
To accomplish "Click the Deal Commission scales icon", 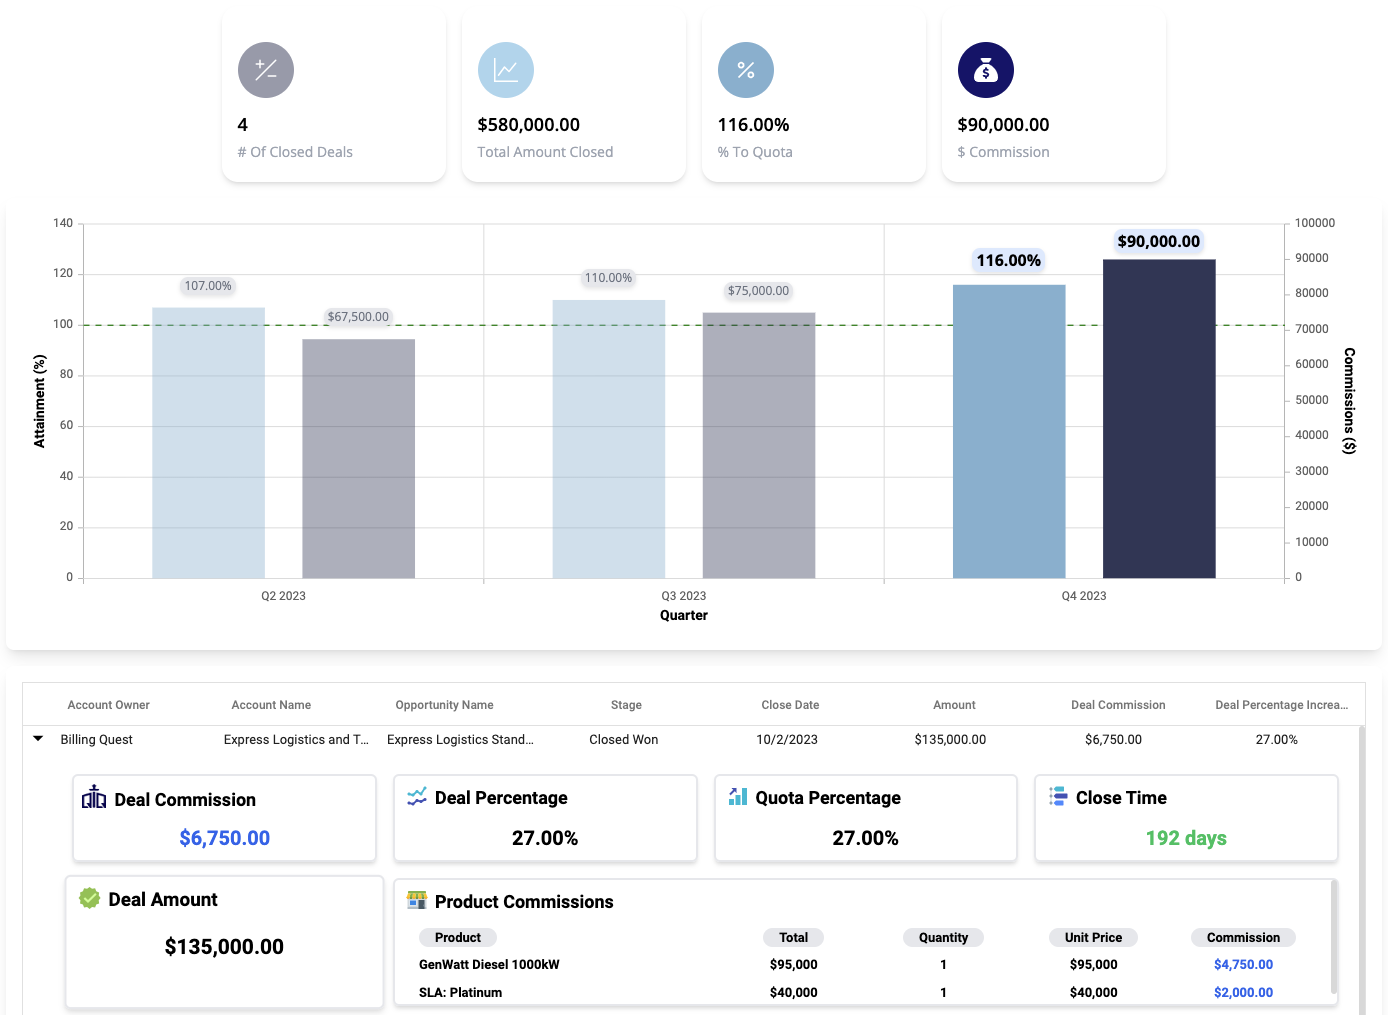I will (94, 798).
